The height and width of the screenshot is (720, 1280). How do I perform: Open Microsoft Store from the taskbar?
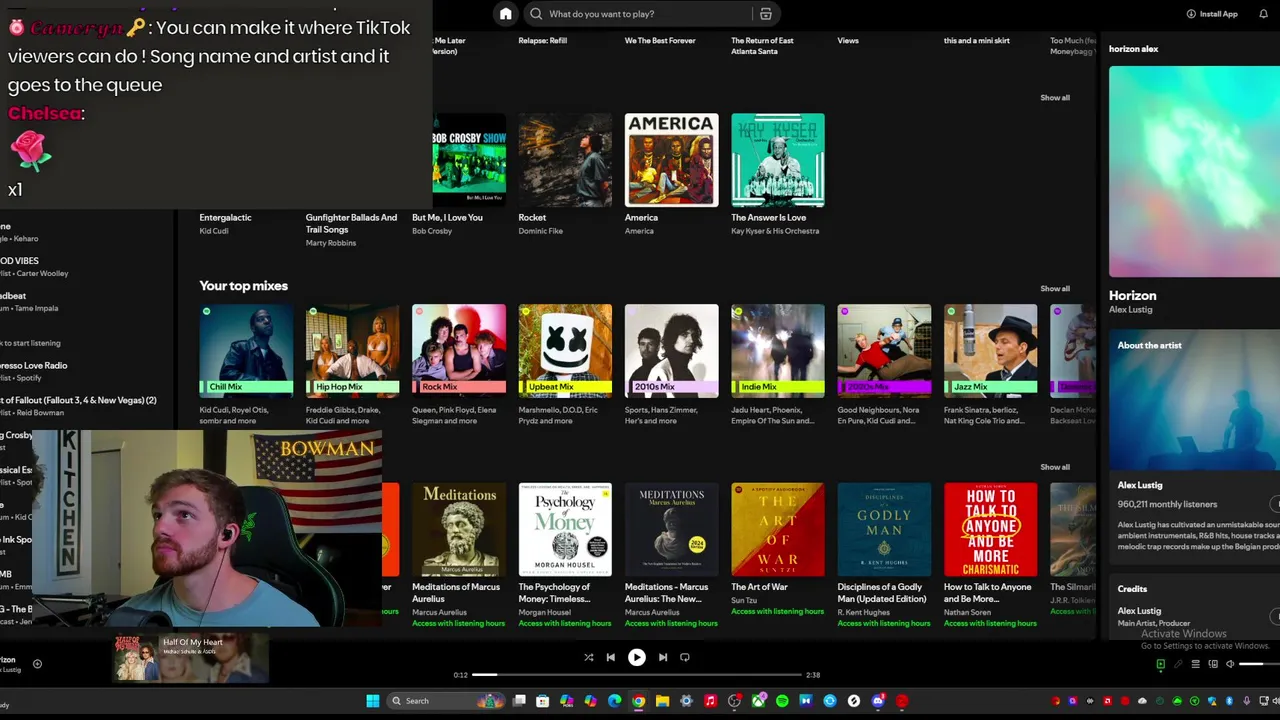pyautogui.click(x=542, y=701)
